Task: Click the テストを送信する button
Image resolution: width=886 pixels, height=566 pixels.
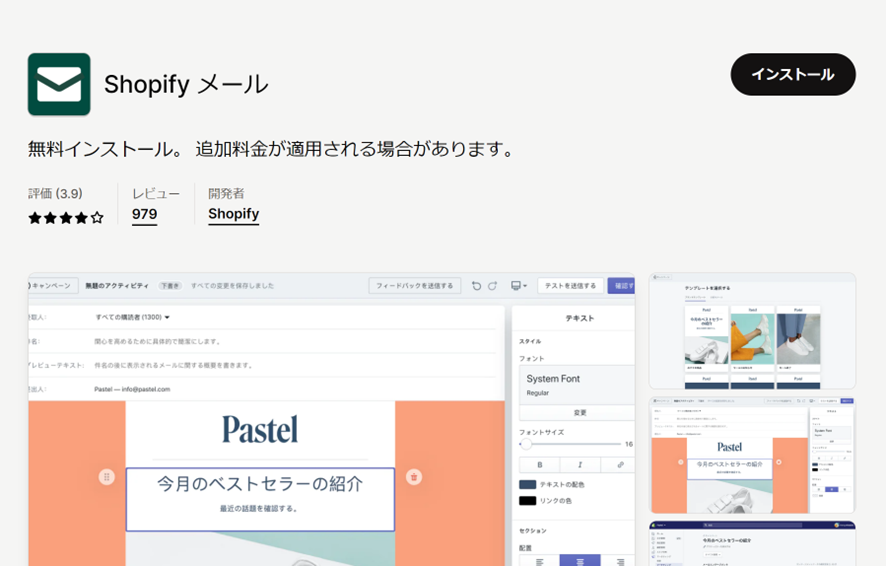Action: [x=570, y=286]
